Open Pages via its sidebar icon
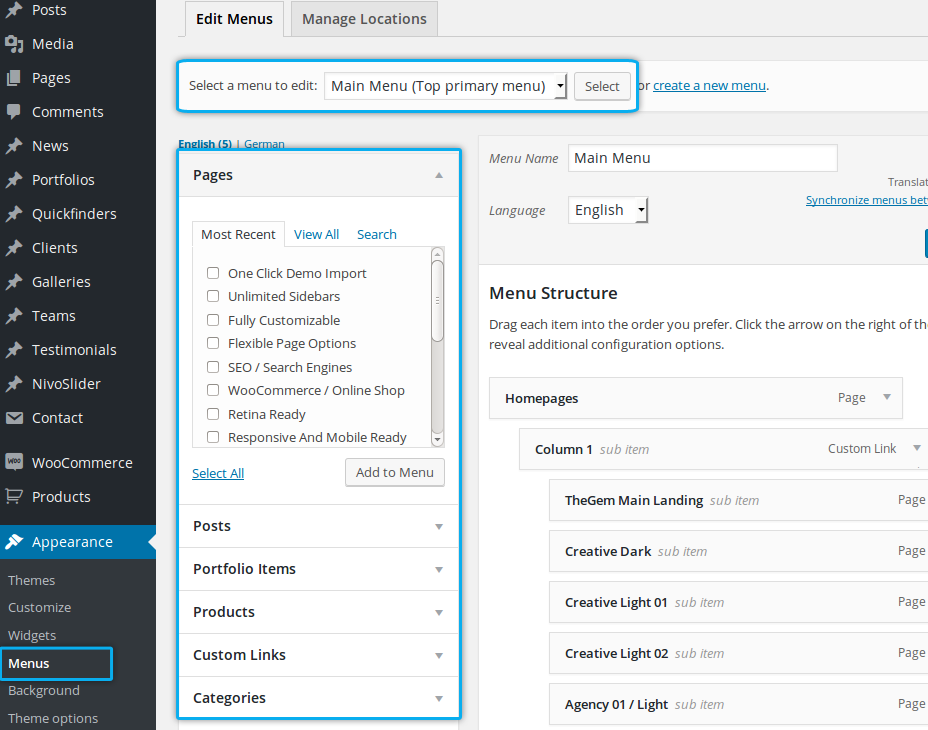 click(14, 78)
